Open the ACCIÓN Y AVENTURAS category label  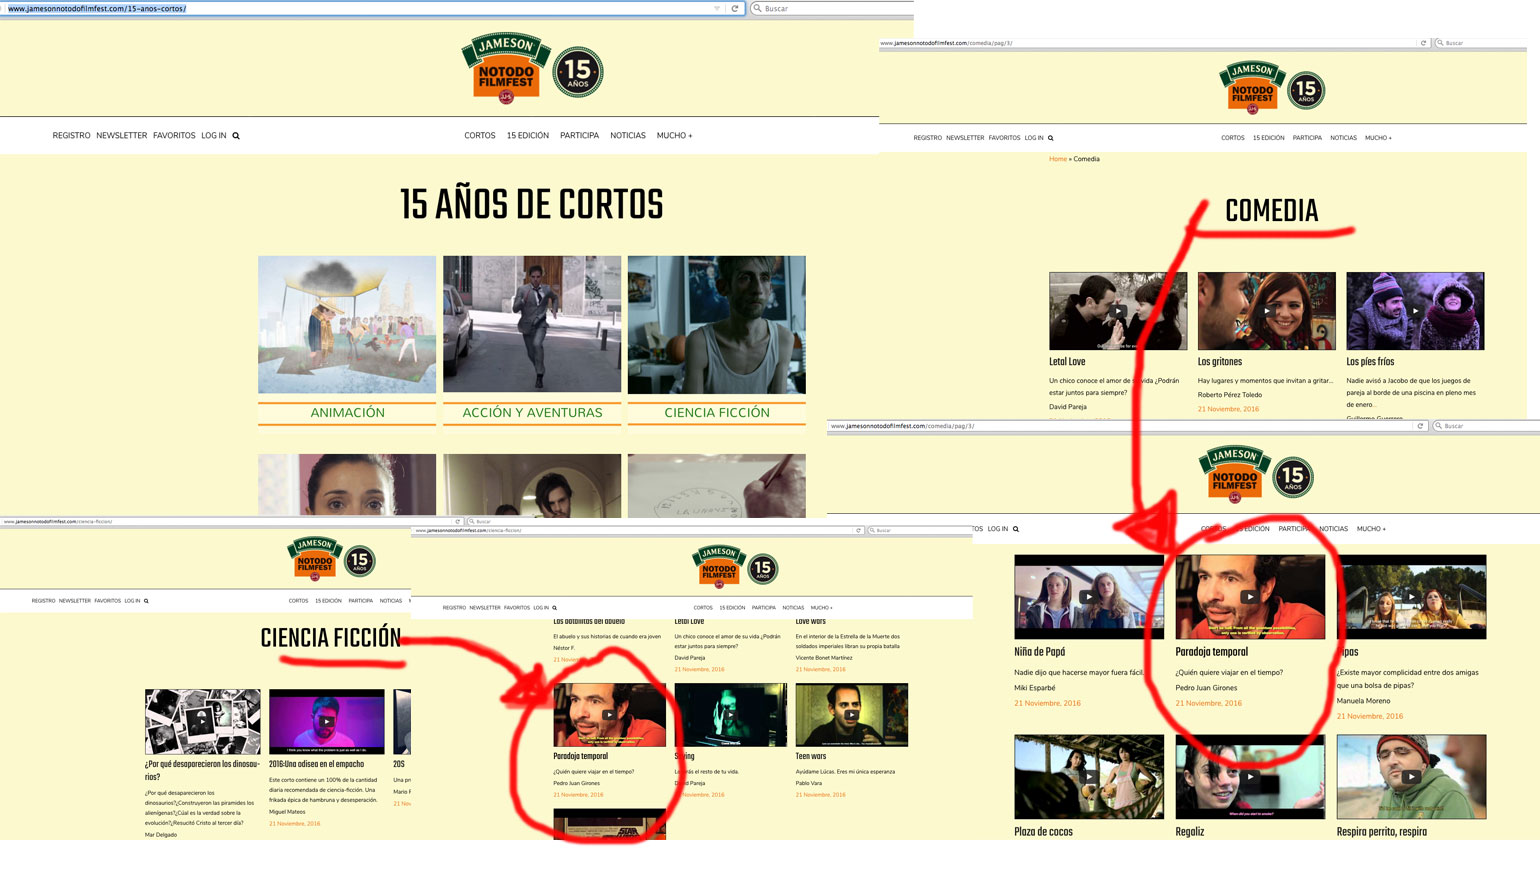(x=532, y=413)
